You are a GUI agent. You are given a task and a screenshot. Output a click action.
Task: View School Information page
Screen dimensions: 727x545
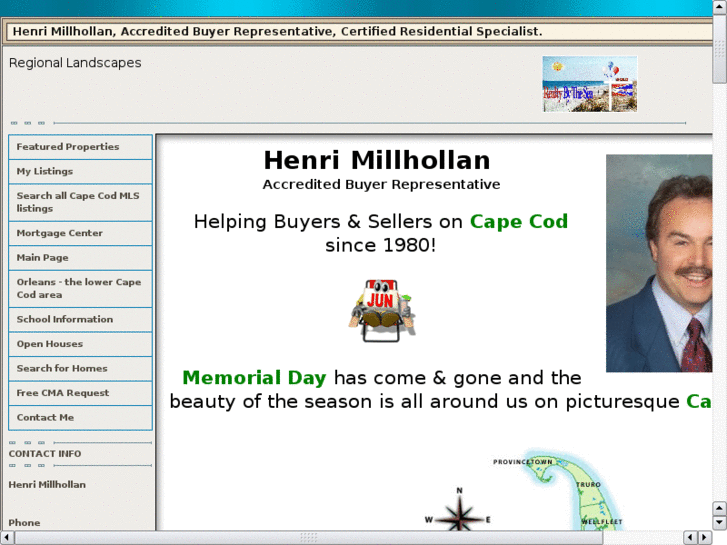click(x=80, y=320)
